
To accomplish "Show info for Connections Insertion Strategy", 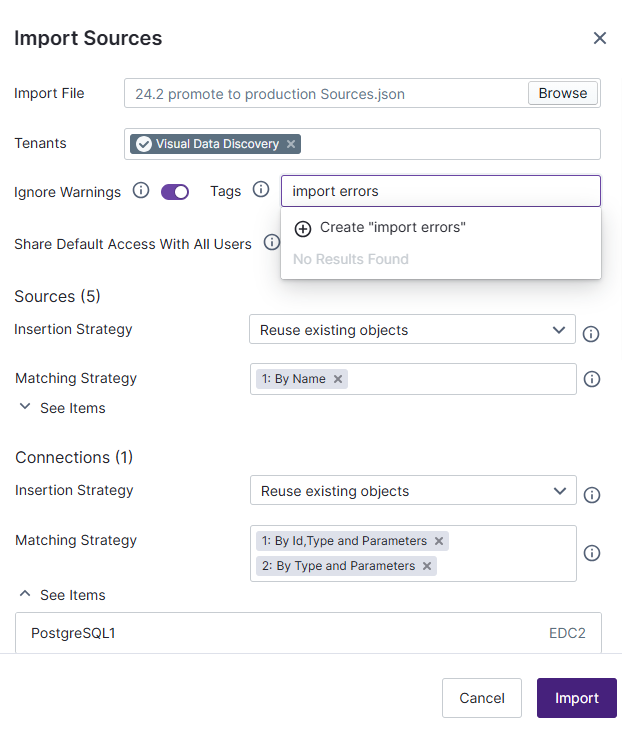I will pyautogui.click(x=592, y=495).
